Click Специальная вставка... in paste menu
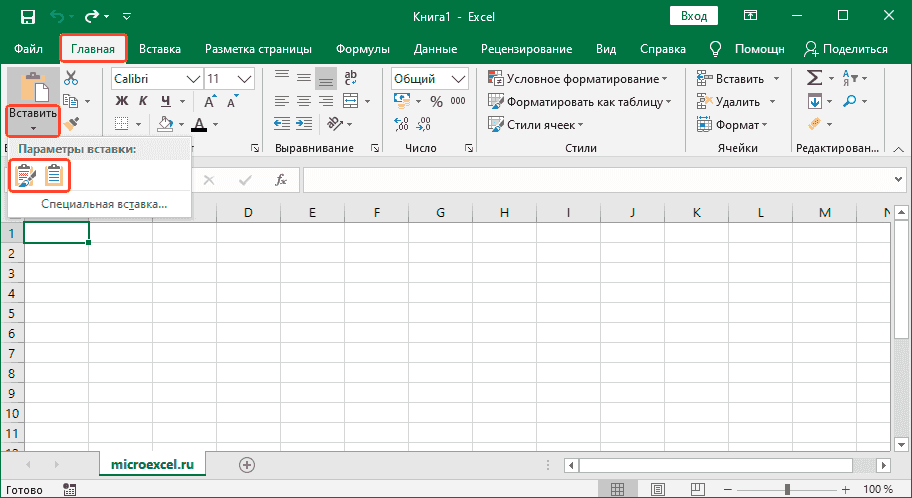912x498 pixels. click(104, 204)
